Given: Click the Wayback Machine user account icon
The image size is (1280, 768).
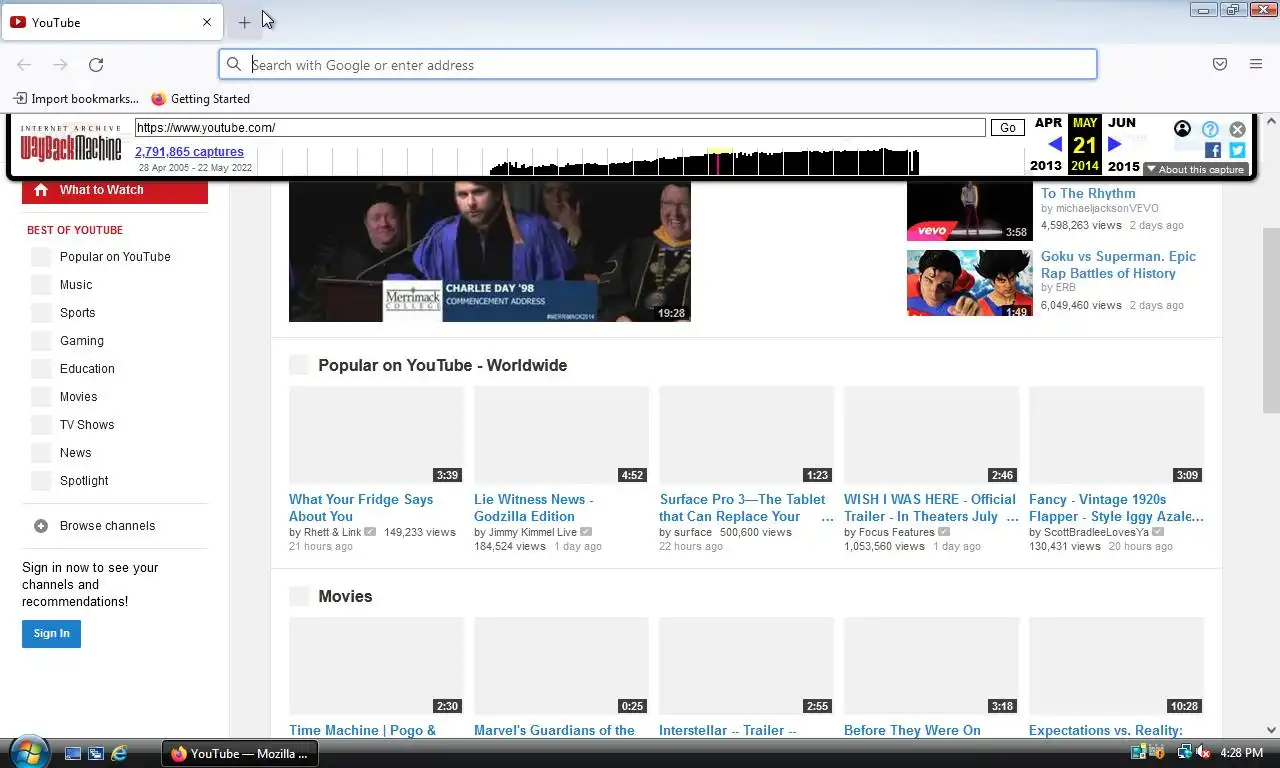Looking at the screenshot, I should (x=1182, y=129).
